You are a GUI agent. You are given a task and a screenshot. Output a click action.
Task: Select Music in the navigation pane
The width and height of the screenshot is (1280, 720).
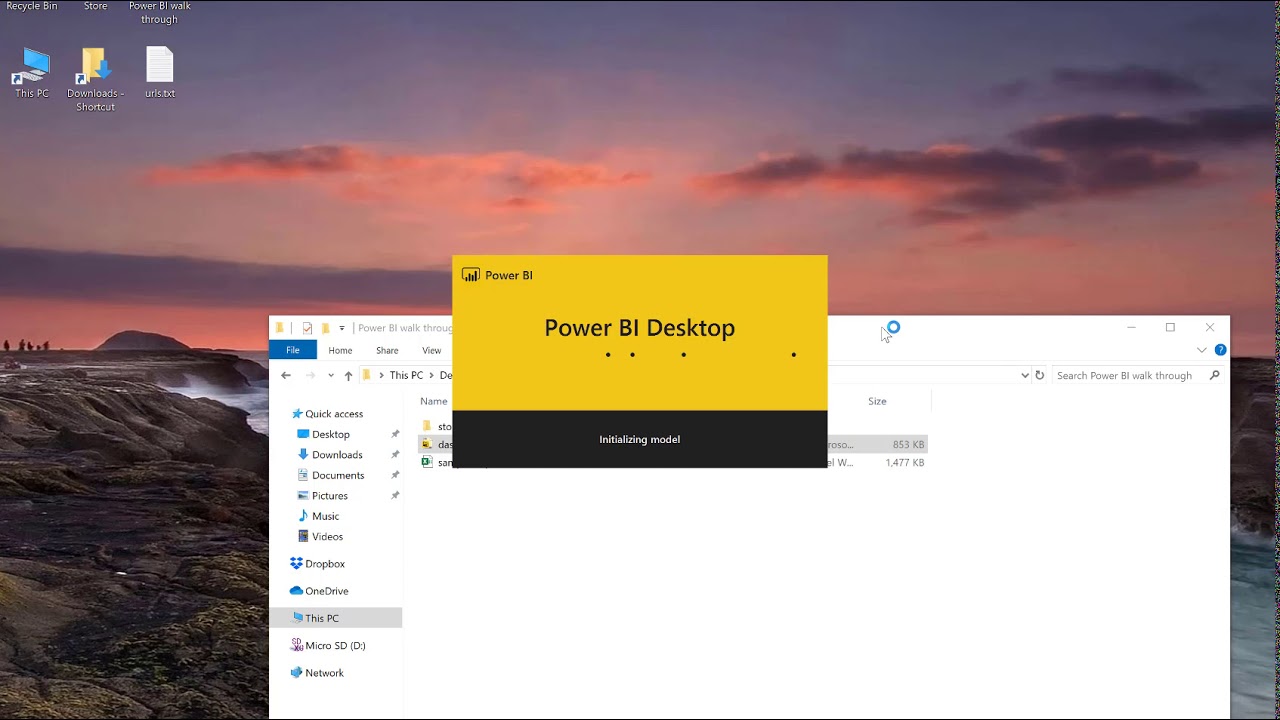325,516
